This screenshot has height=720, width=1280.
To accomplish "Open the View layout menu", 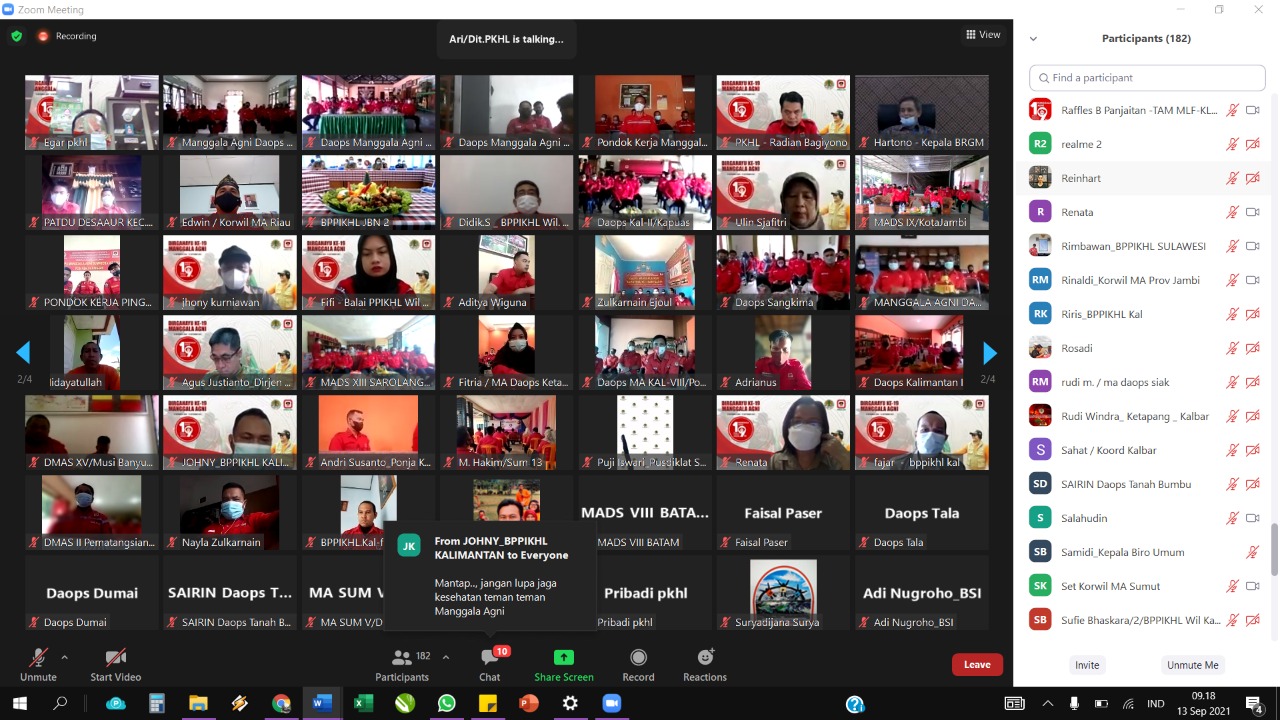I will click(983, 35).
